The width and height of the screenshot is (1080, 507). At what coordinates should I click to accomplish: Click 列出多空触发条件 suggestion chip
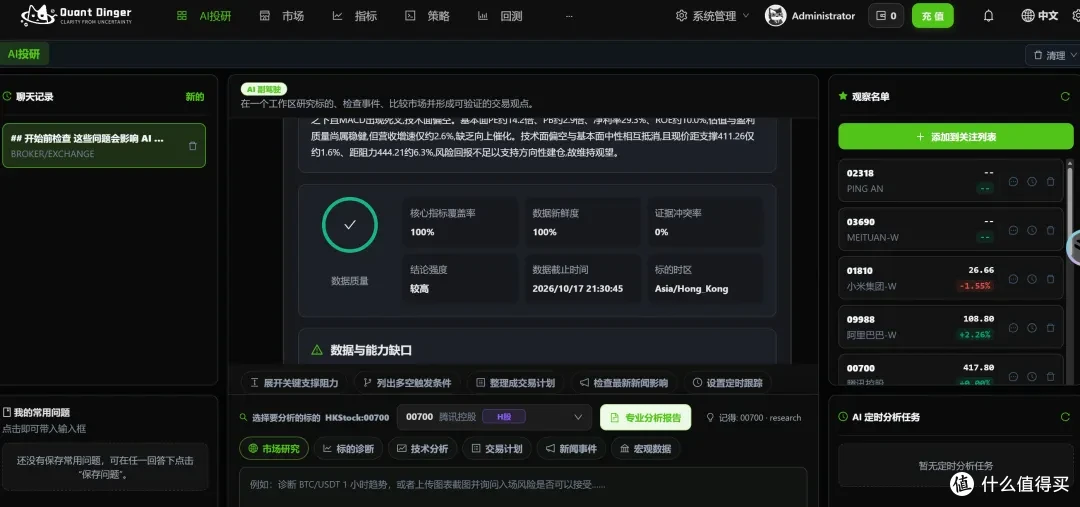coord(407,382)
